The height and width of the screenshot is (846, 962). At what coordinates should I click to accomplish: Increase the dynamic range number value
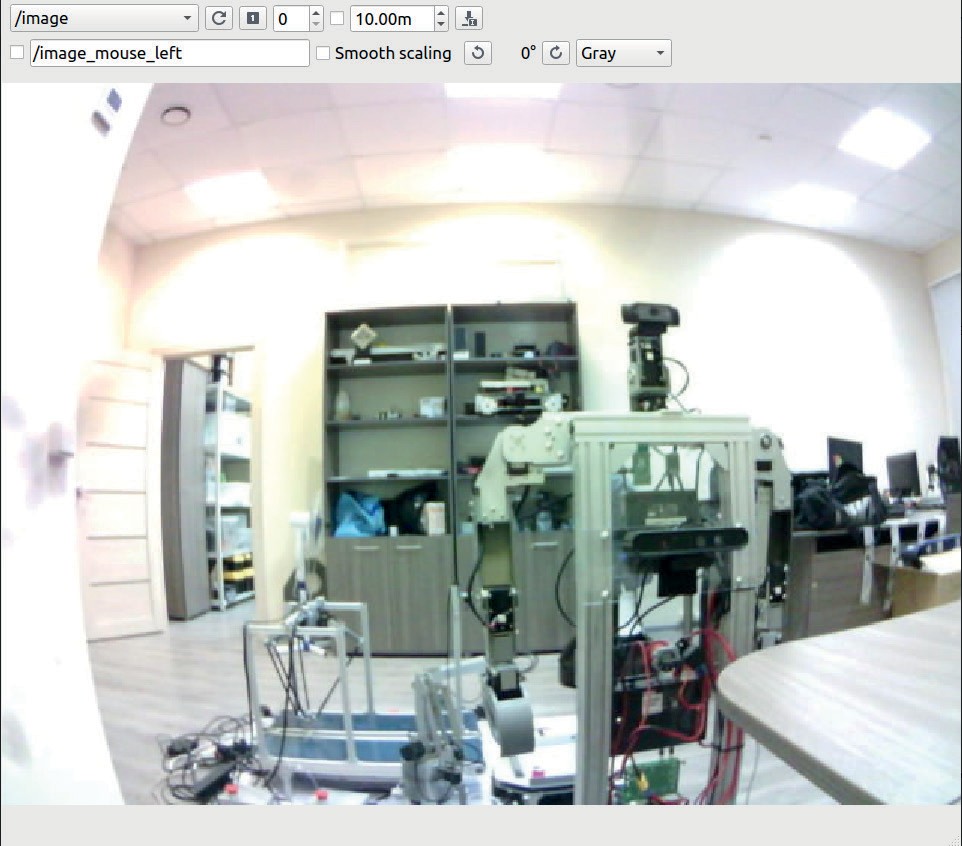(316, 13)
